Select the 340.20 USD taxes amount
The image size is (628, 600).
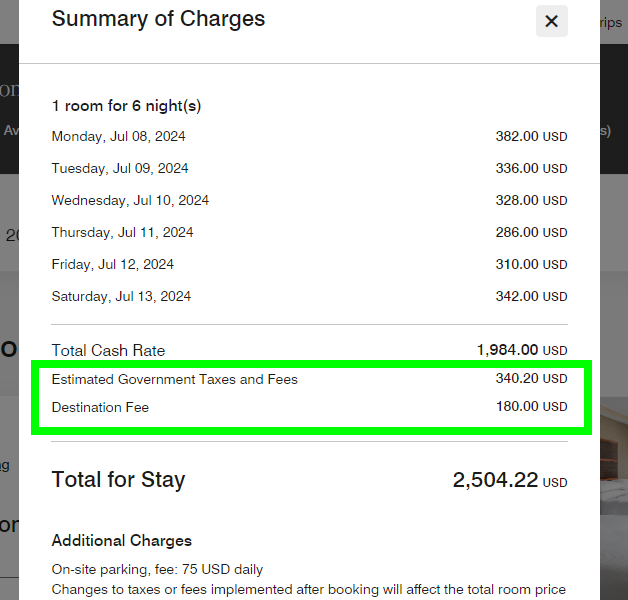tap(531, 379)
